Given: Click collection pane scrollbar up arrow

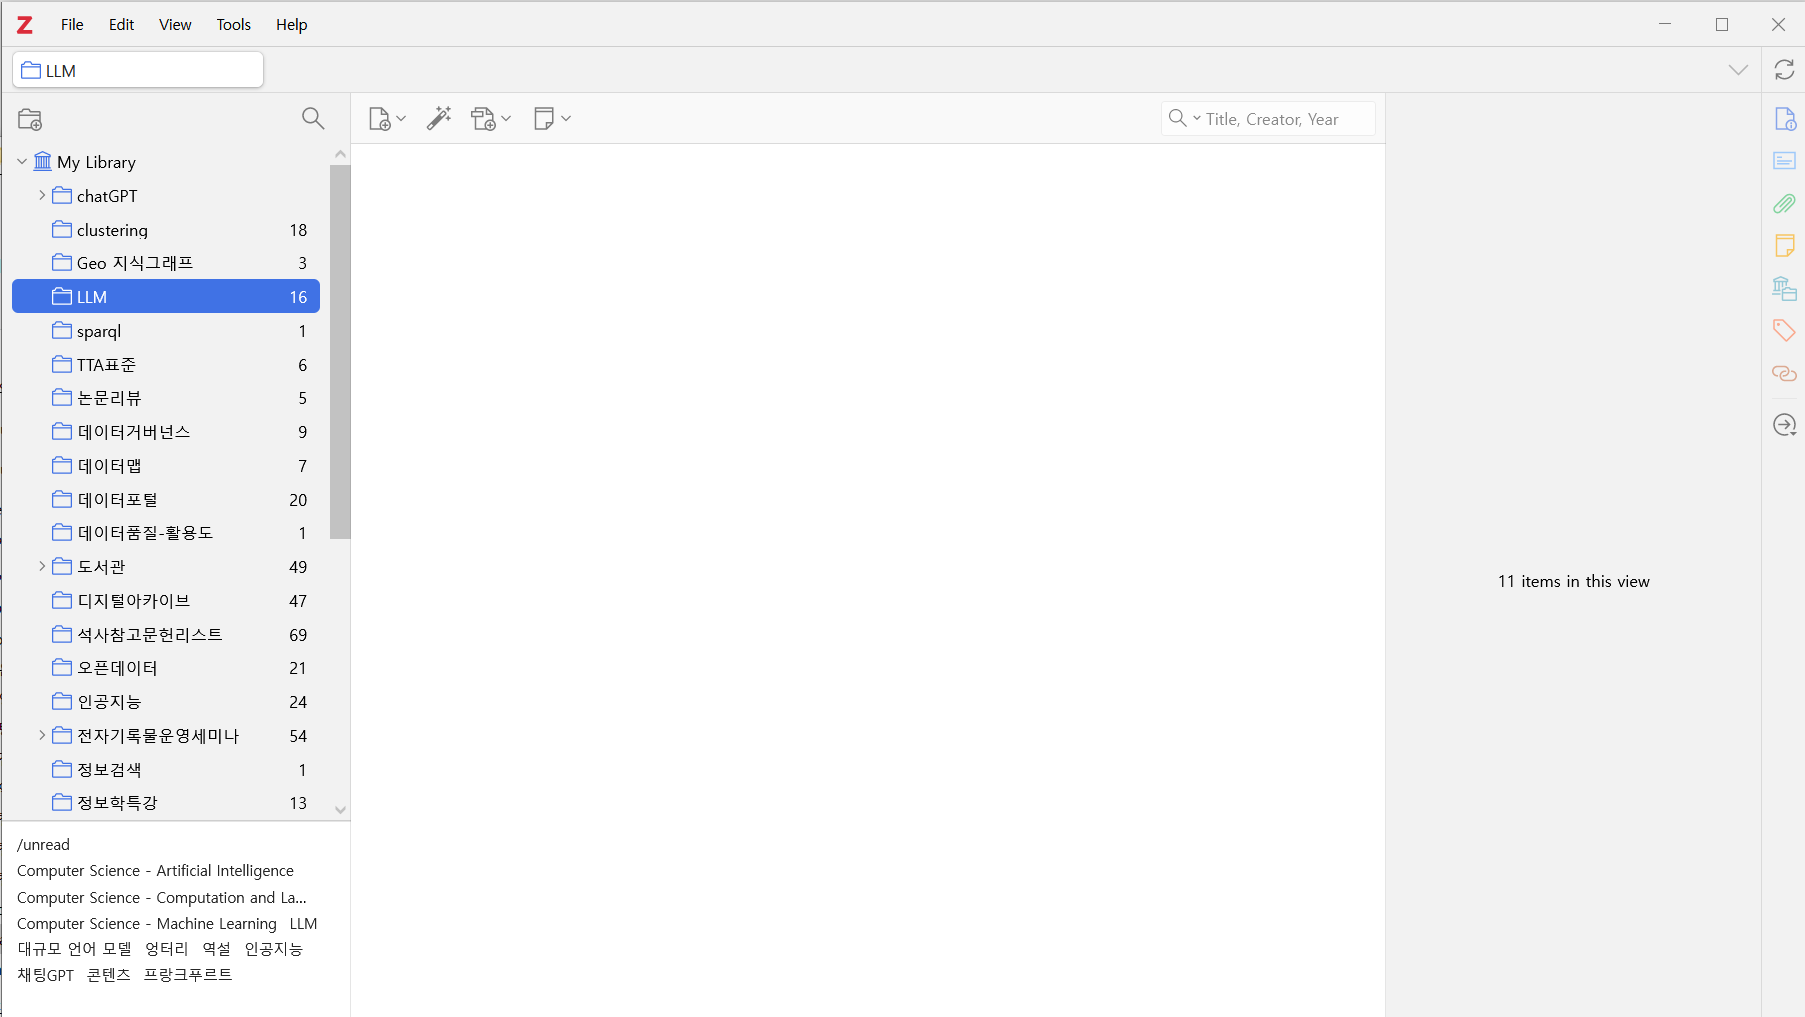Looking at the screenshot, I should pyautogui.click(x=340, y=154).
